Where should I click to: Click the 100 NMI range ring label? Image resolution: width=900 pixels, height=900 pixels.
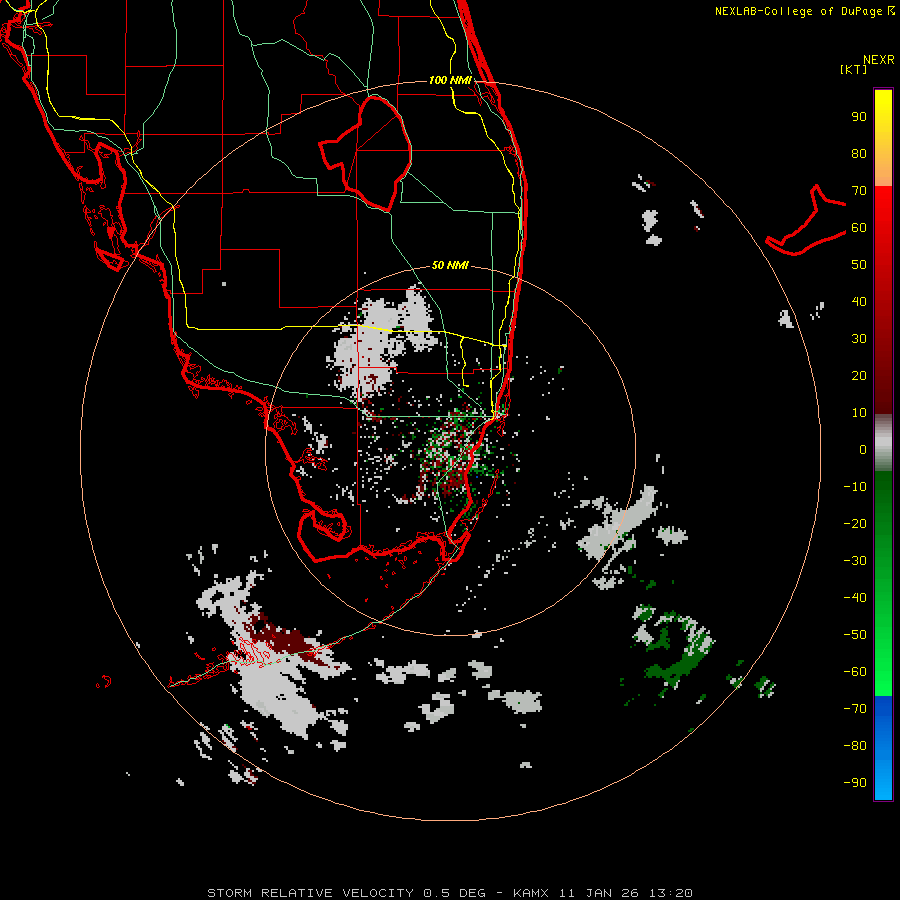[450, 80]
